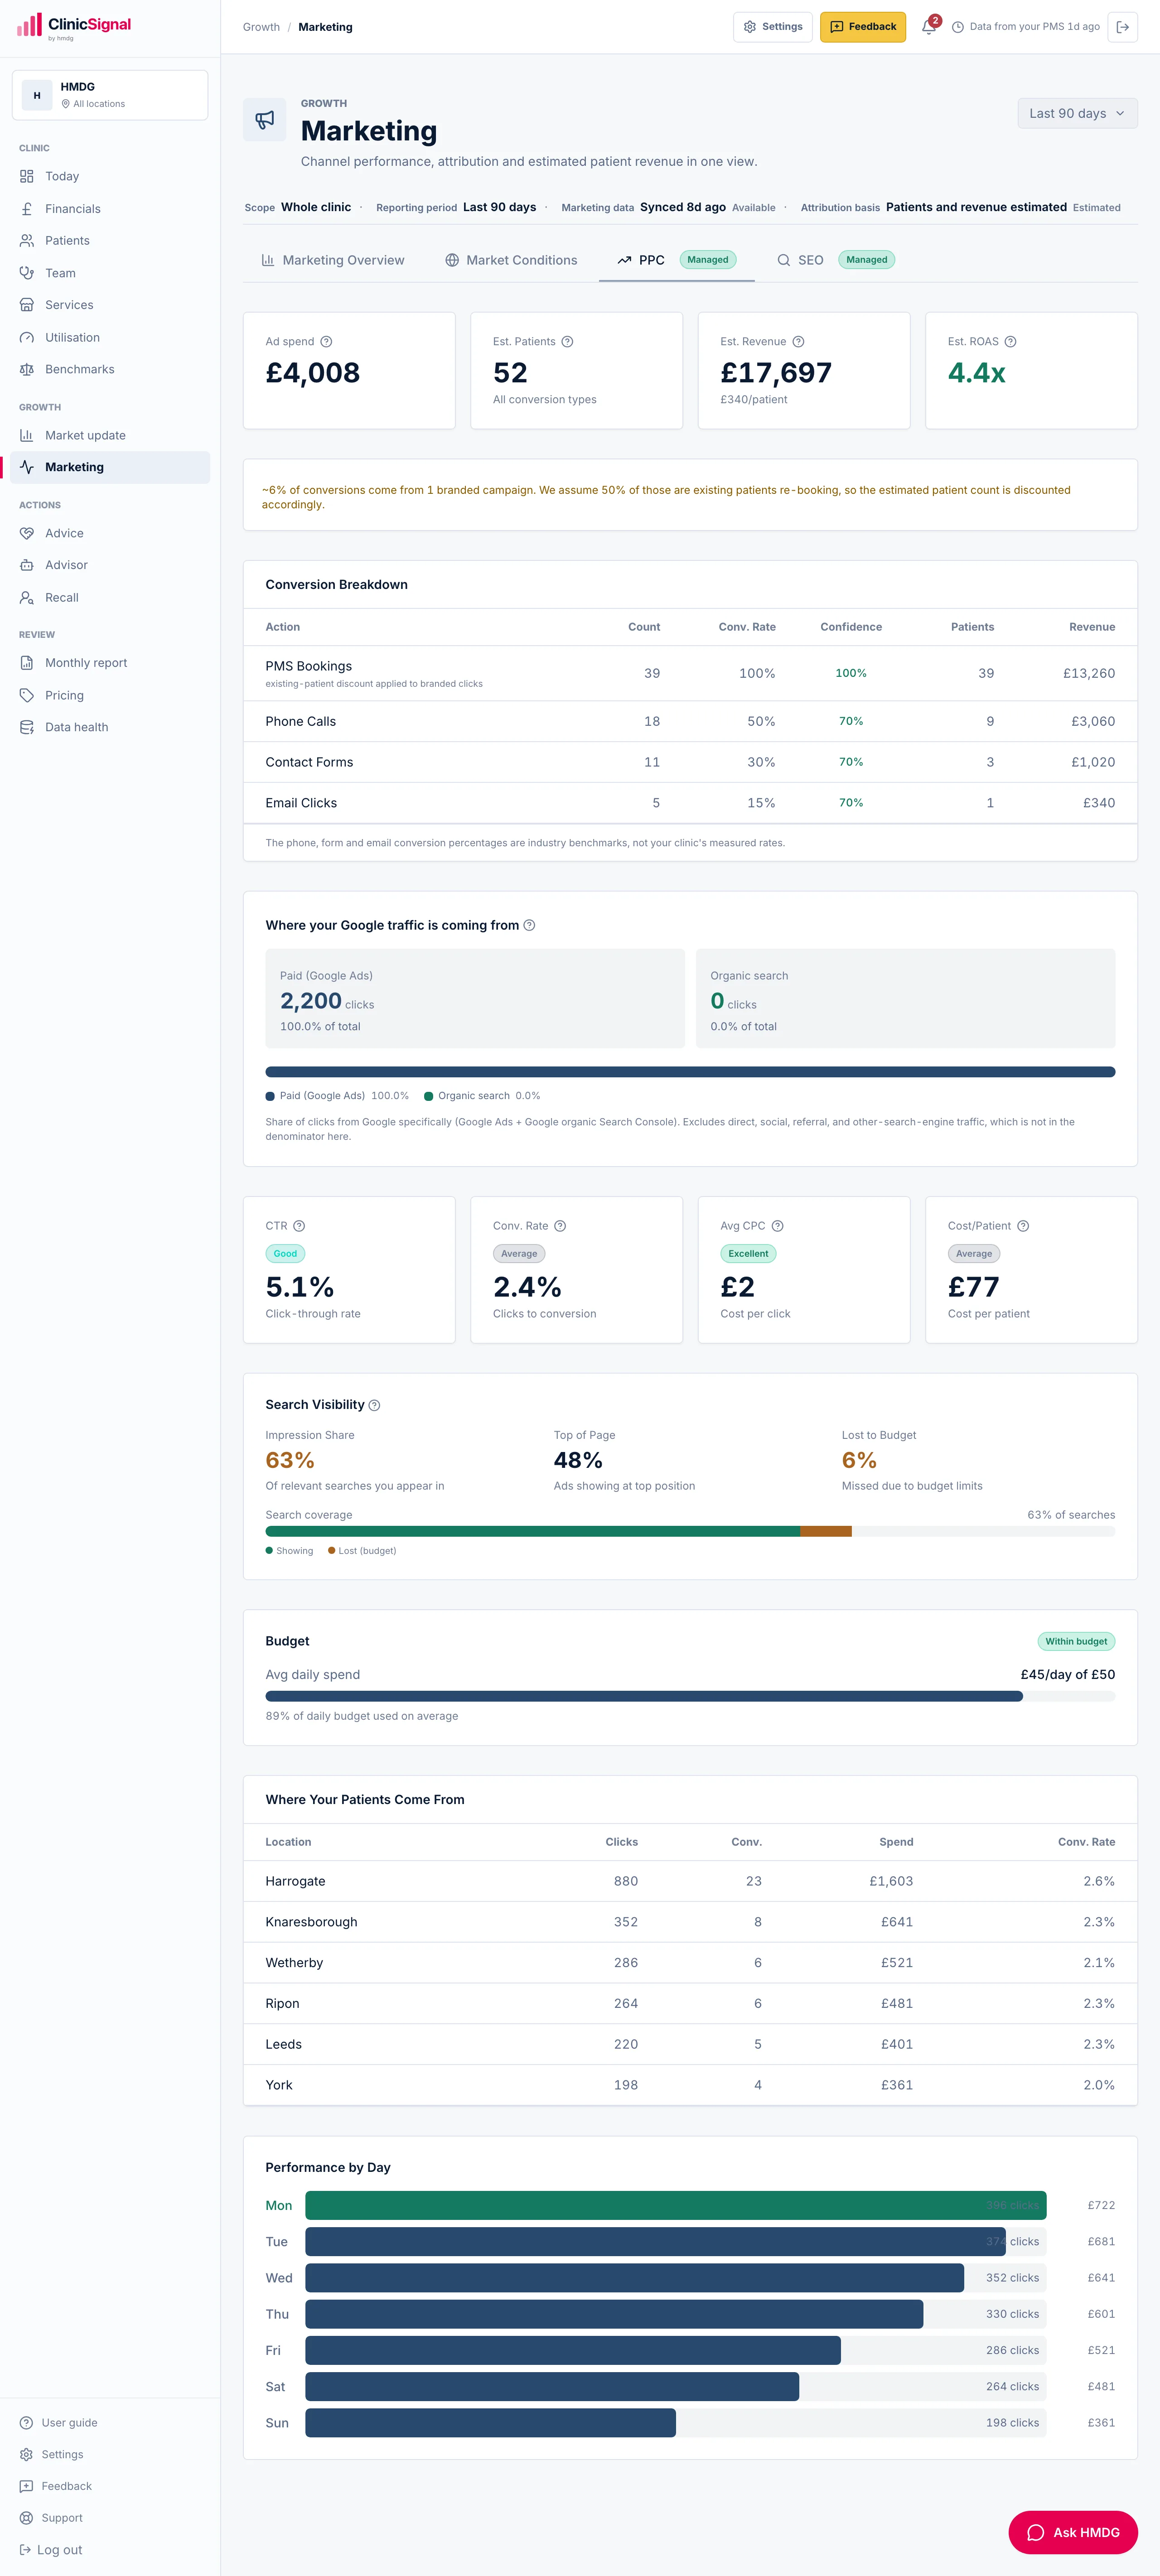Click the Data health database icon
The height and width of the screenshot is (2576, 1160).
point(27,727)
